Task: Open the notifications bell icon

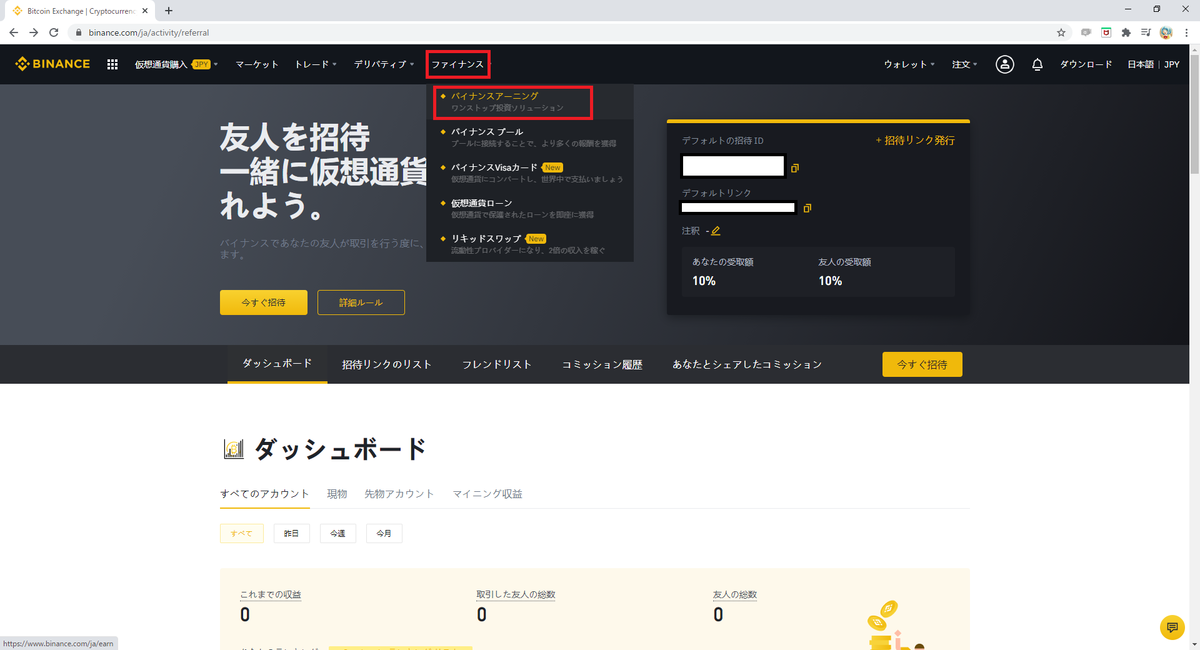Action: [1037, 64]
